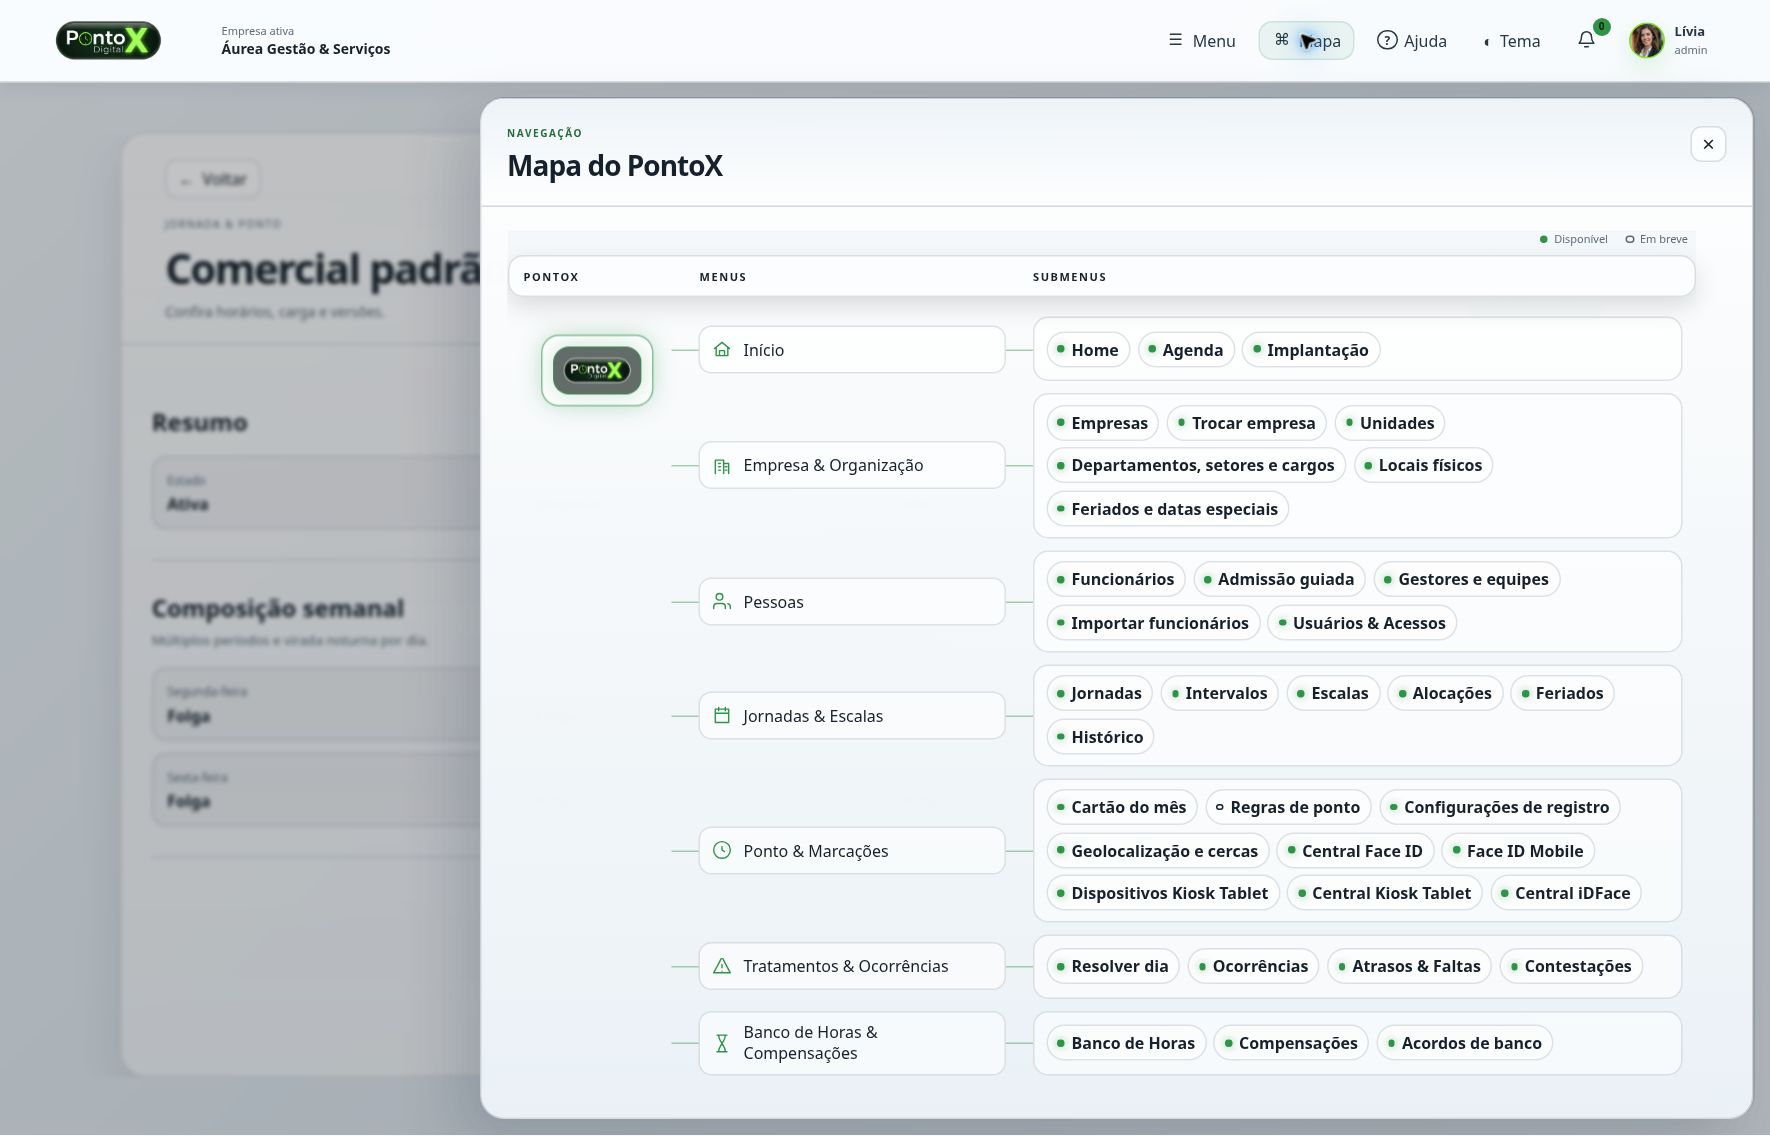This screenshot has width=1770, height=1136.
Task: Open Atrasos & Faltas chip
Action: click(x=1410, y=966)
